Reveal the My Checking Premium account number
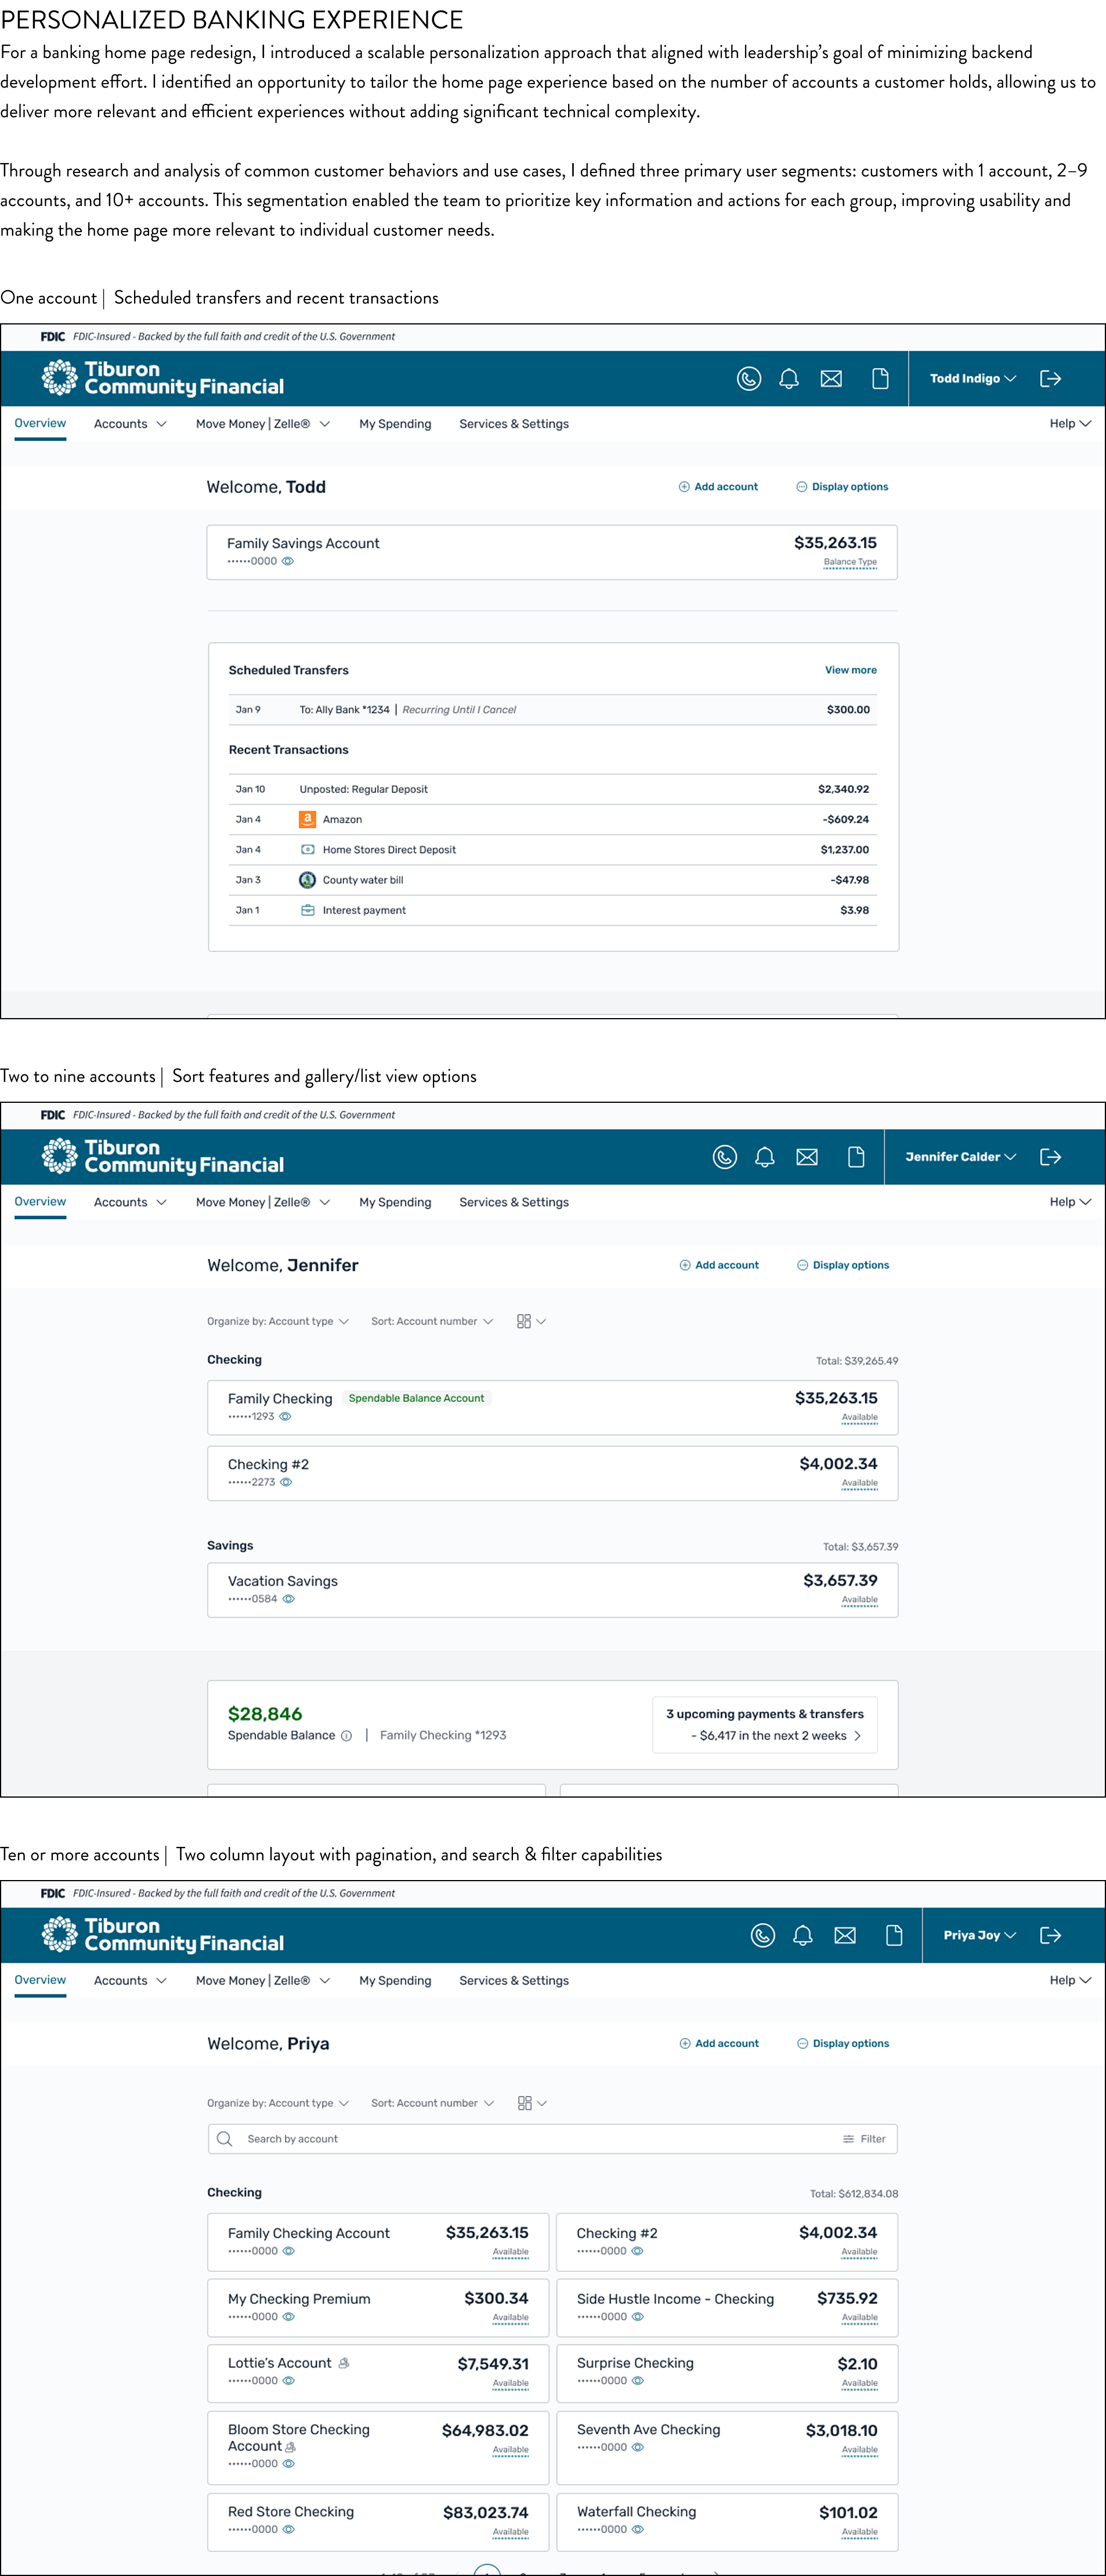This screenshot has height=2576, width=1106. click(x=288, y=2317)
